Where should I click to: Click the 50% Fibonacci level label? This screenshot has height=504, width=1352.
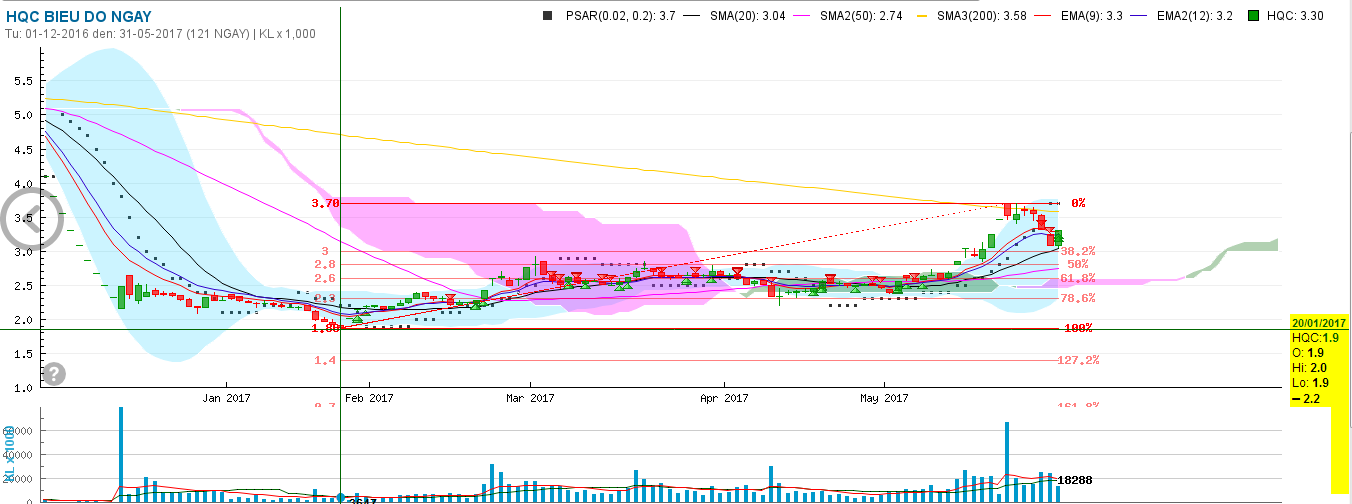click(1078, 265)
